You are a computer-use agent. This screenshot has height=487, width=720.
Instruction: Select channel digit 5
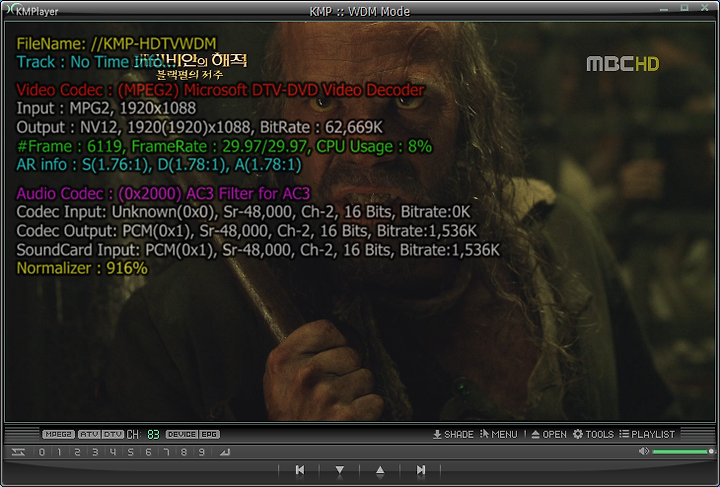click(130, 452)
